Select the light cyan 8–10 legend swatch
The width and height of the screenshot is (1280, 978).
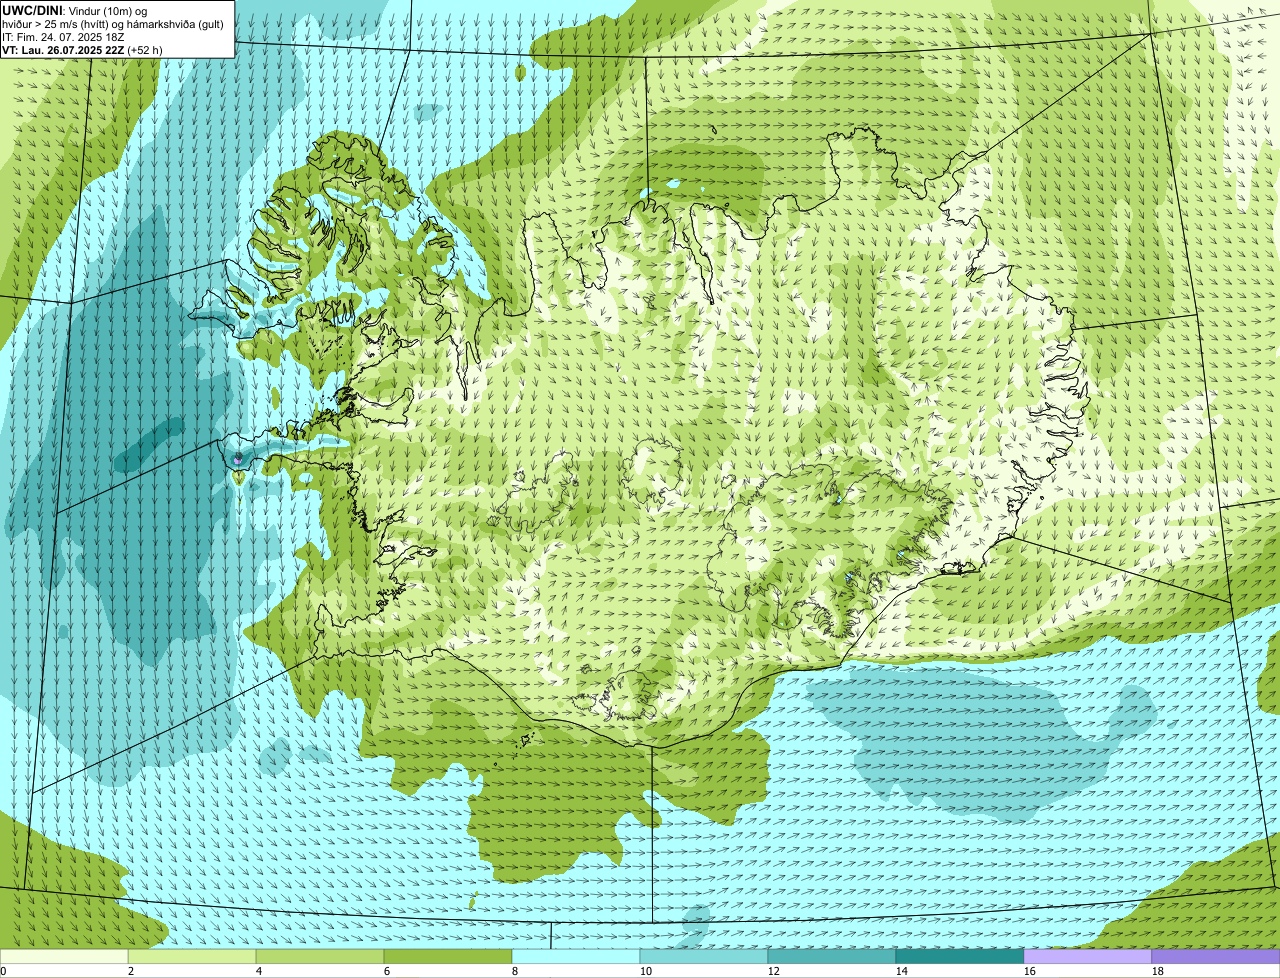click(576, 957)
